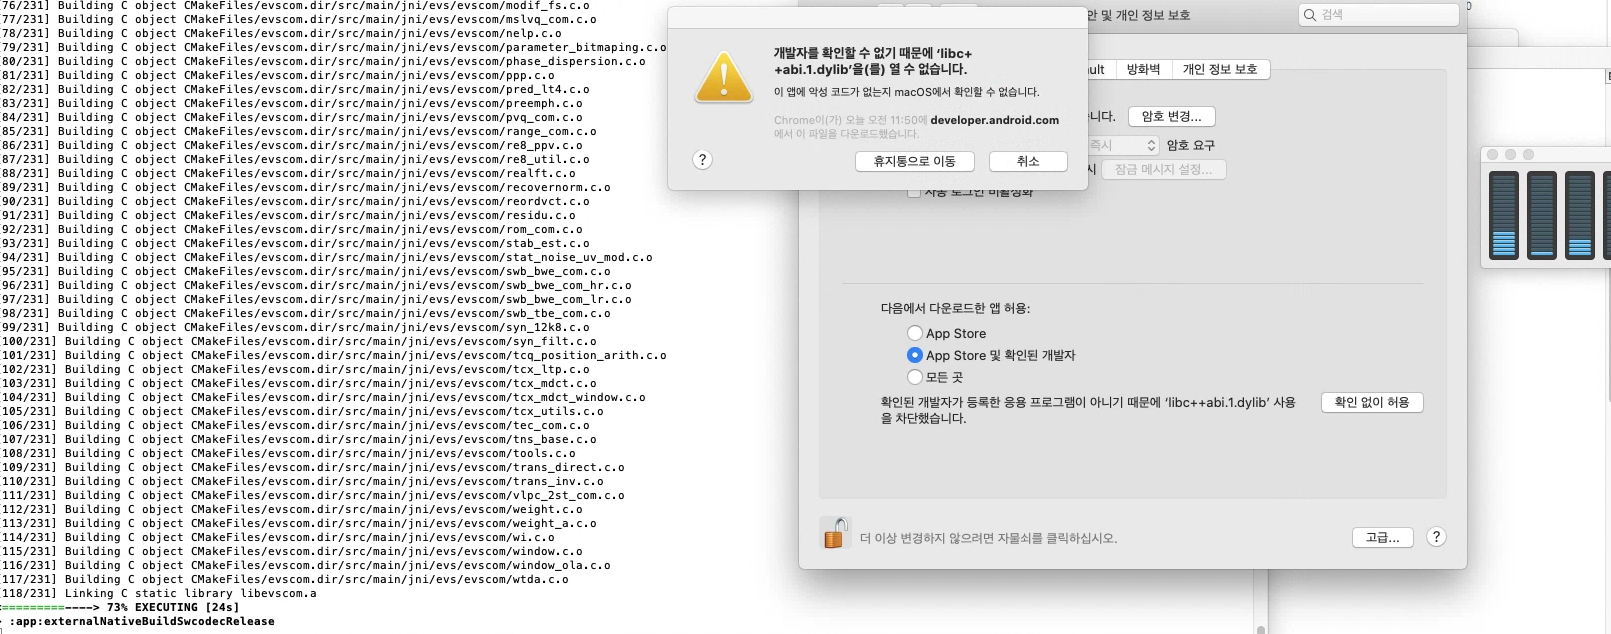Click the second CPU usage bar meter

click(1541, 215)
